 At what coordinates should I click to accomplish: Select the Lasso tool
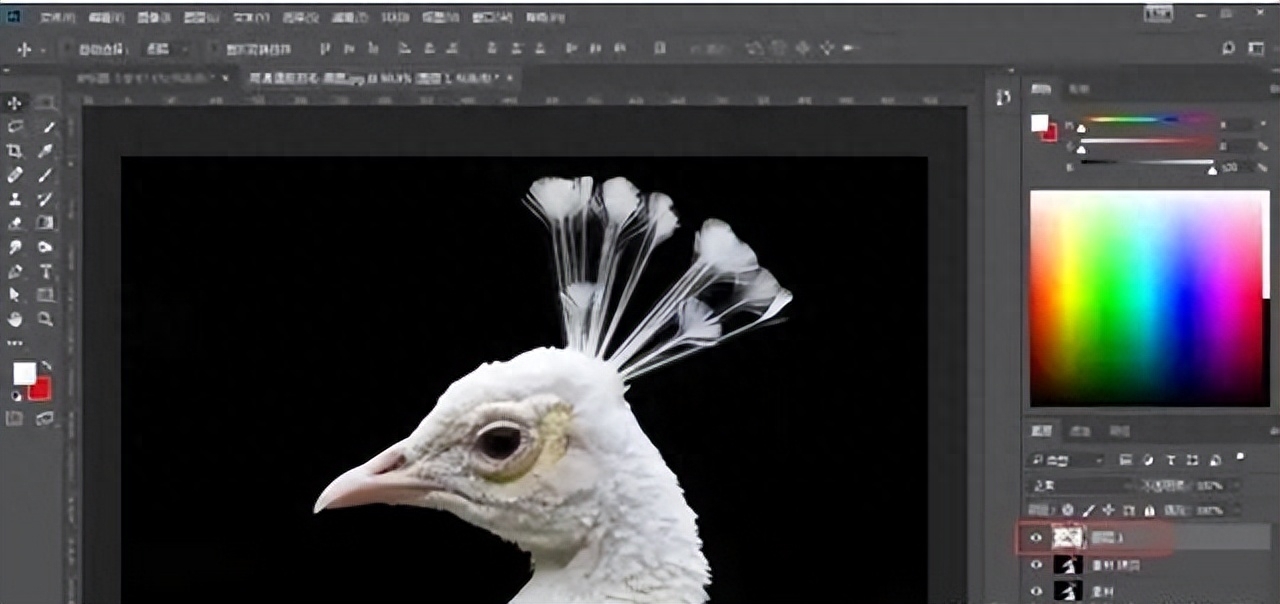15,127
